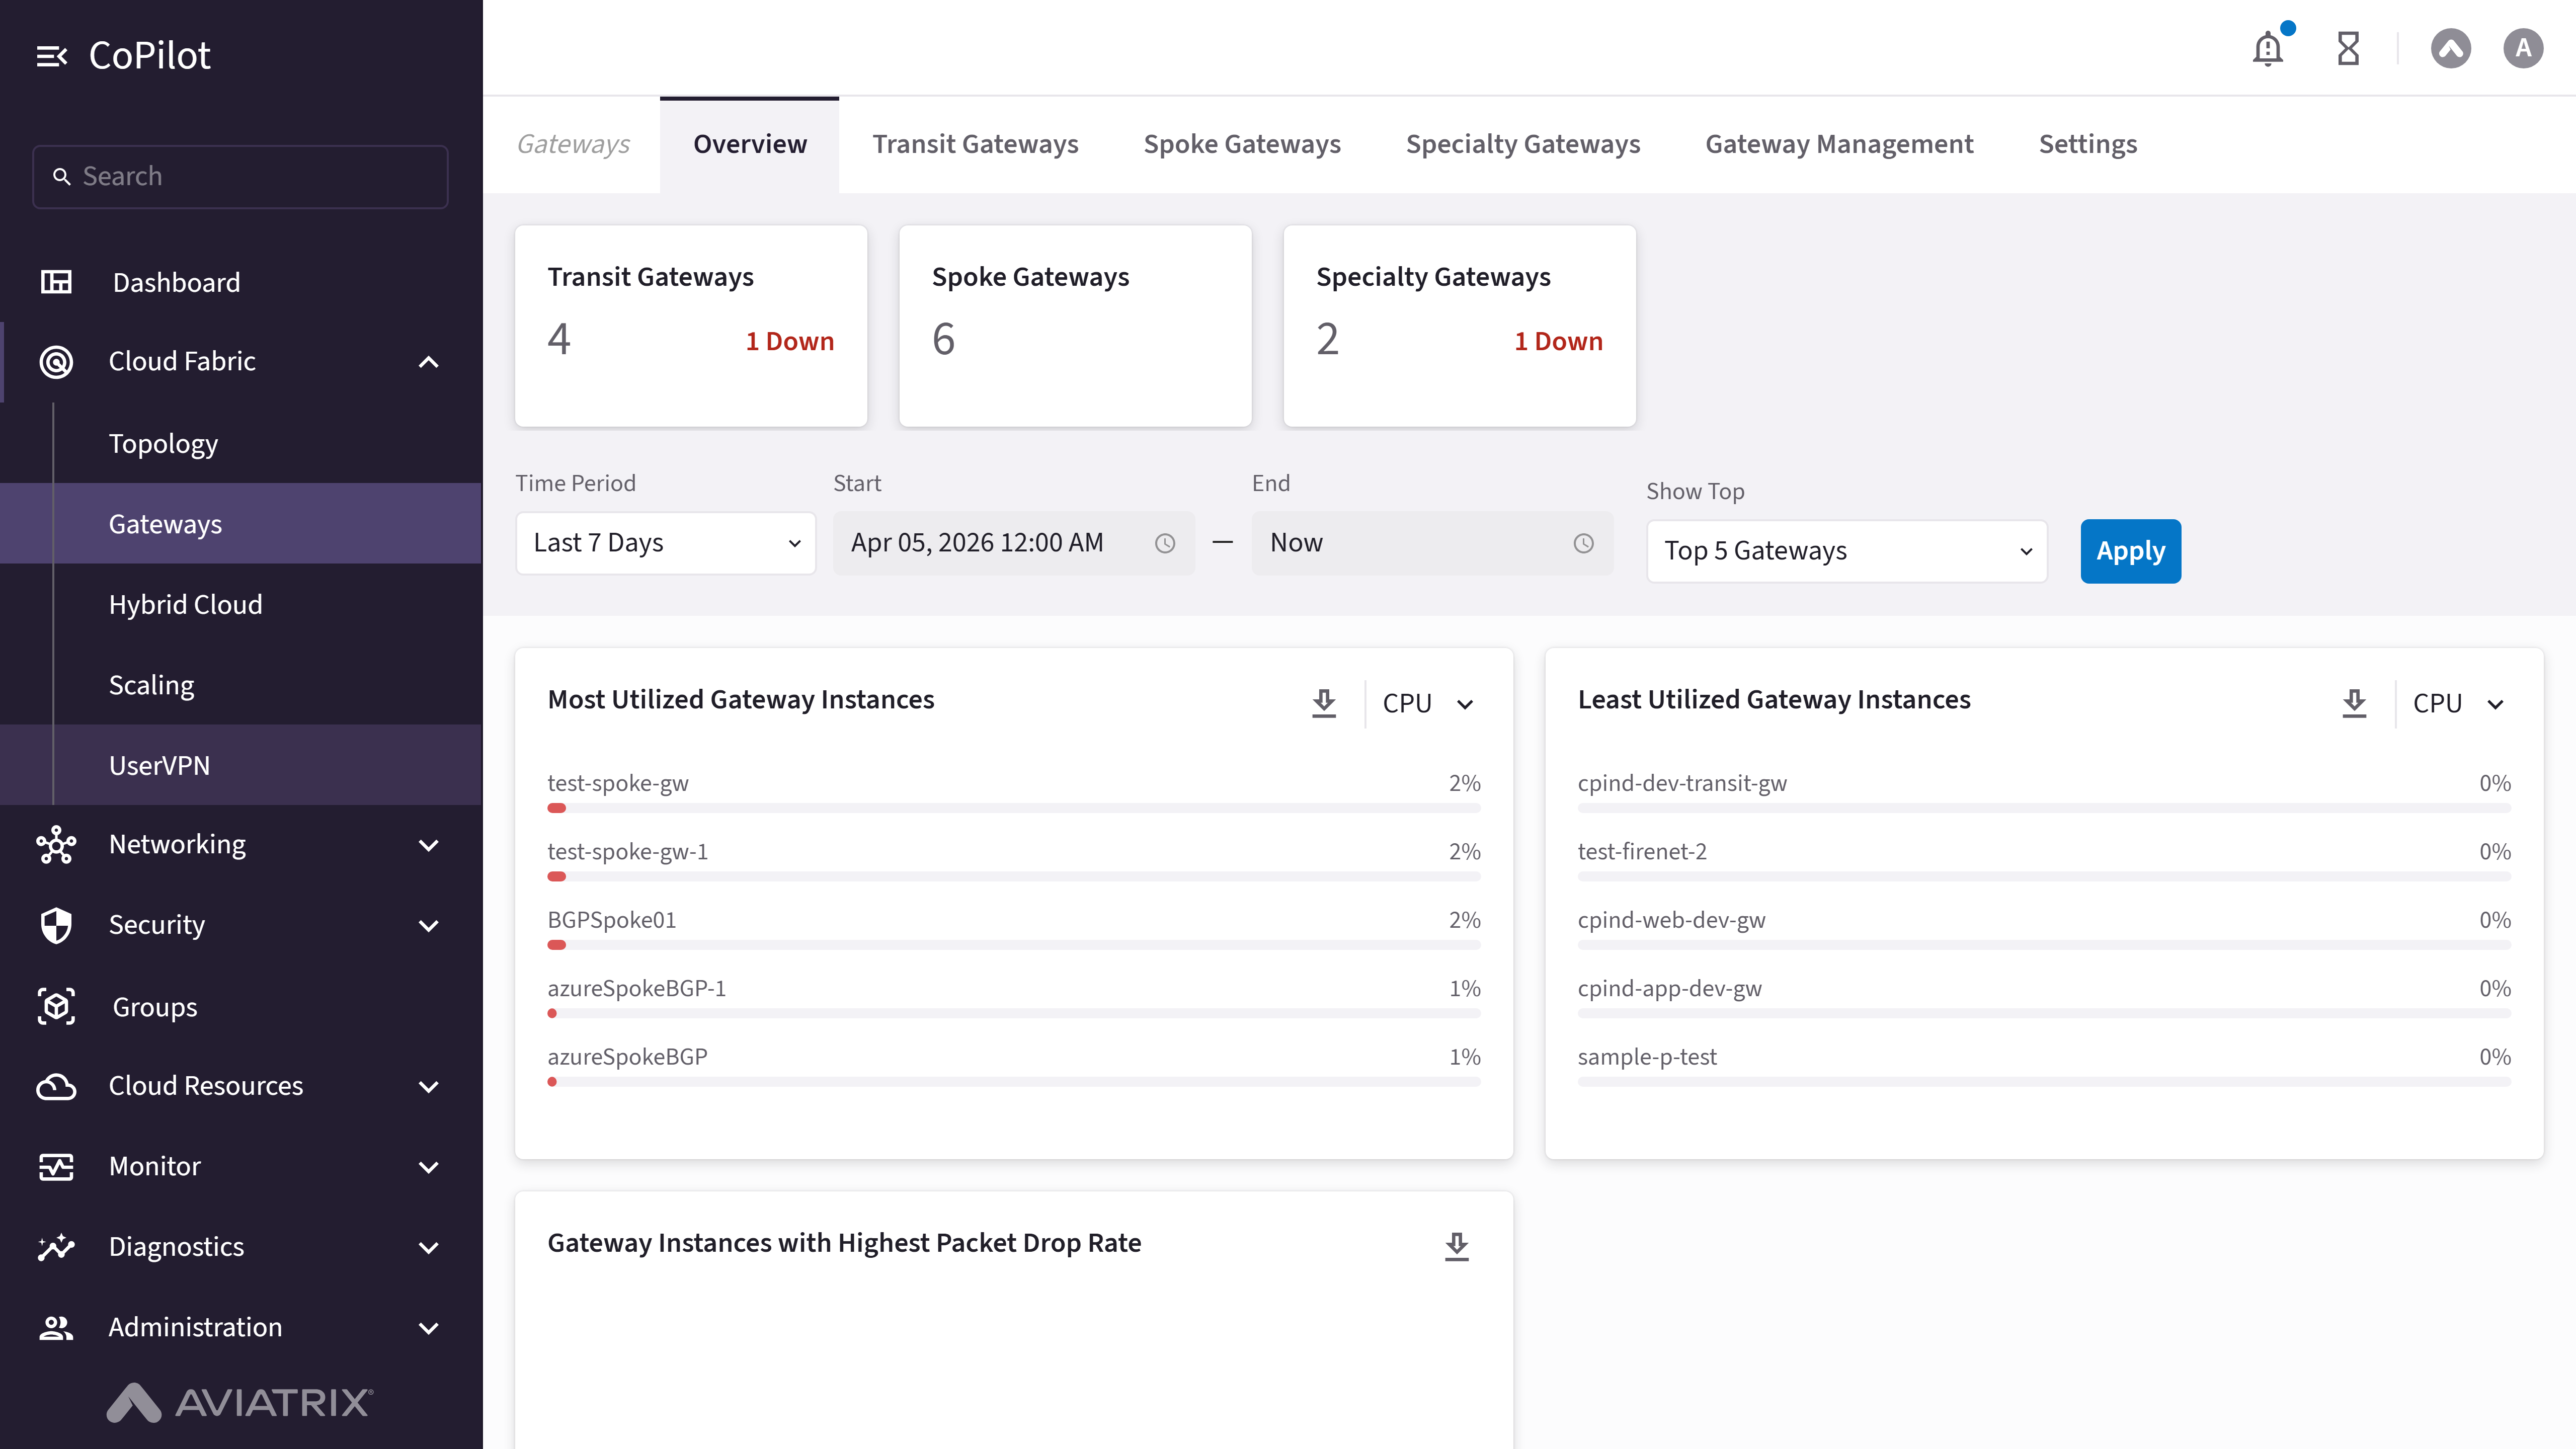2576x1449 pixels.
Task: Open Gateways in the sidebar
Action: [x=241, y=524]
